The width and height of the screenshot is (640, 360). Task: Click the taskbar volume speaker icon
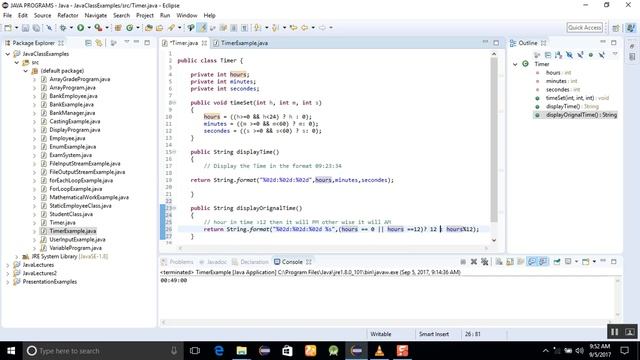pyautogui.click(x=579, y=351)
